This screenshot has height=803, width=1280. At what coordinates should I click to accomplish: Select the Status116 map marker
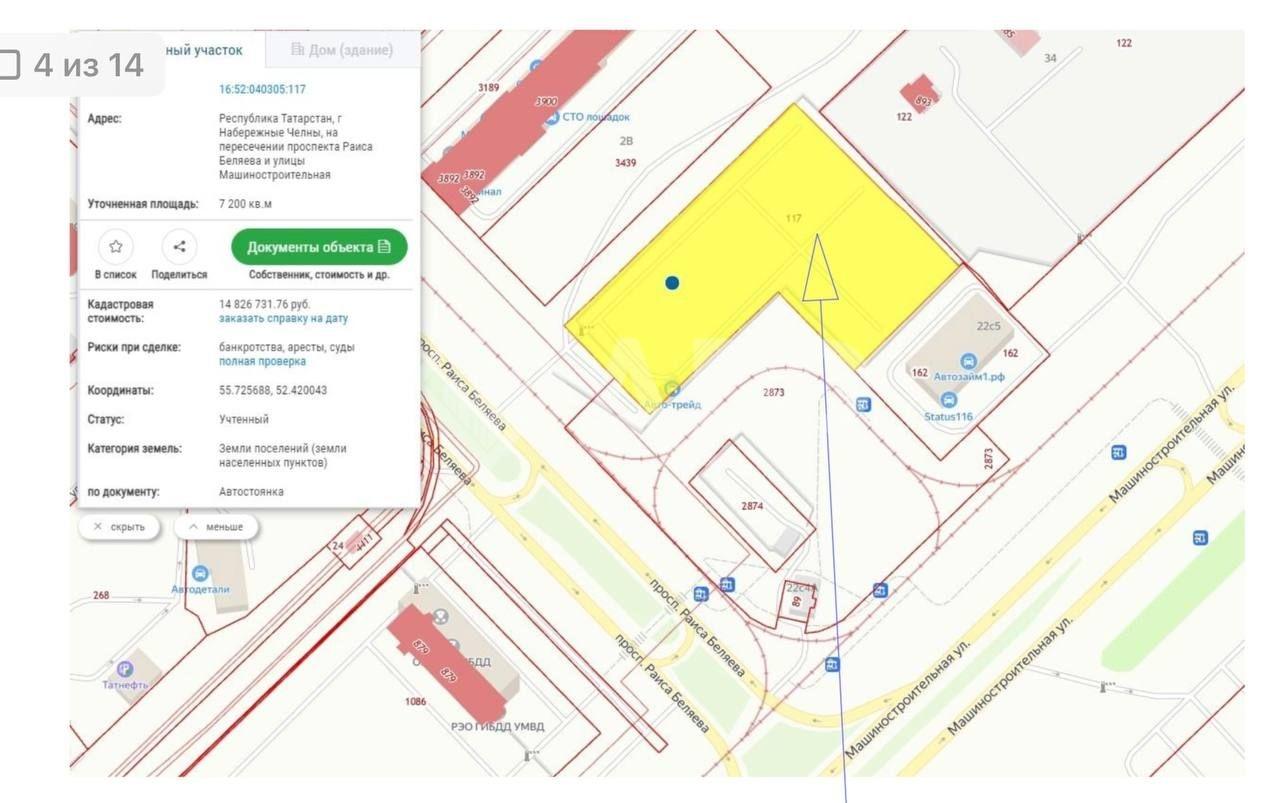(948, 400)
